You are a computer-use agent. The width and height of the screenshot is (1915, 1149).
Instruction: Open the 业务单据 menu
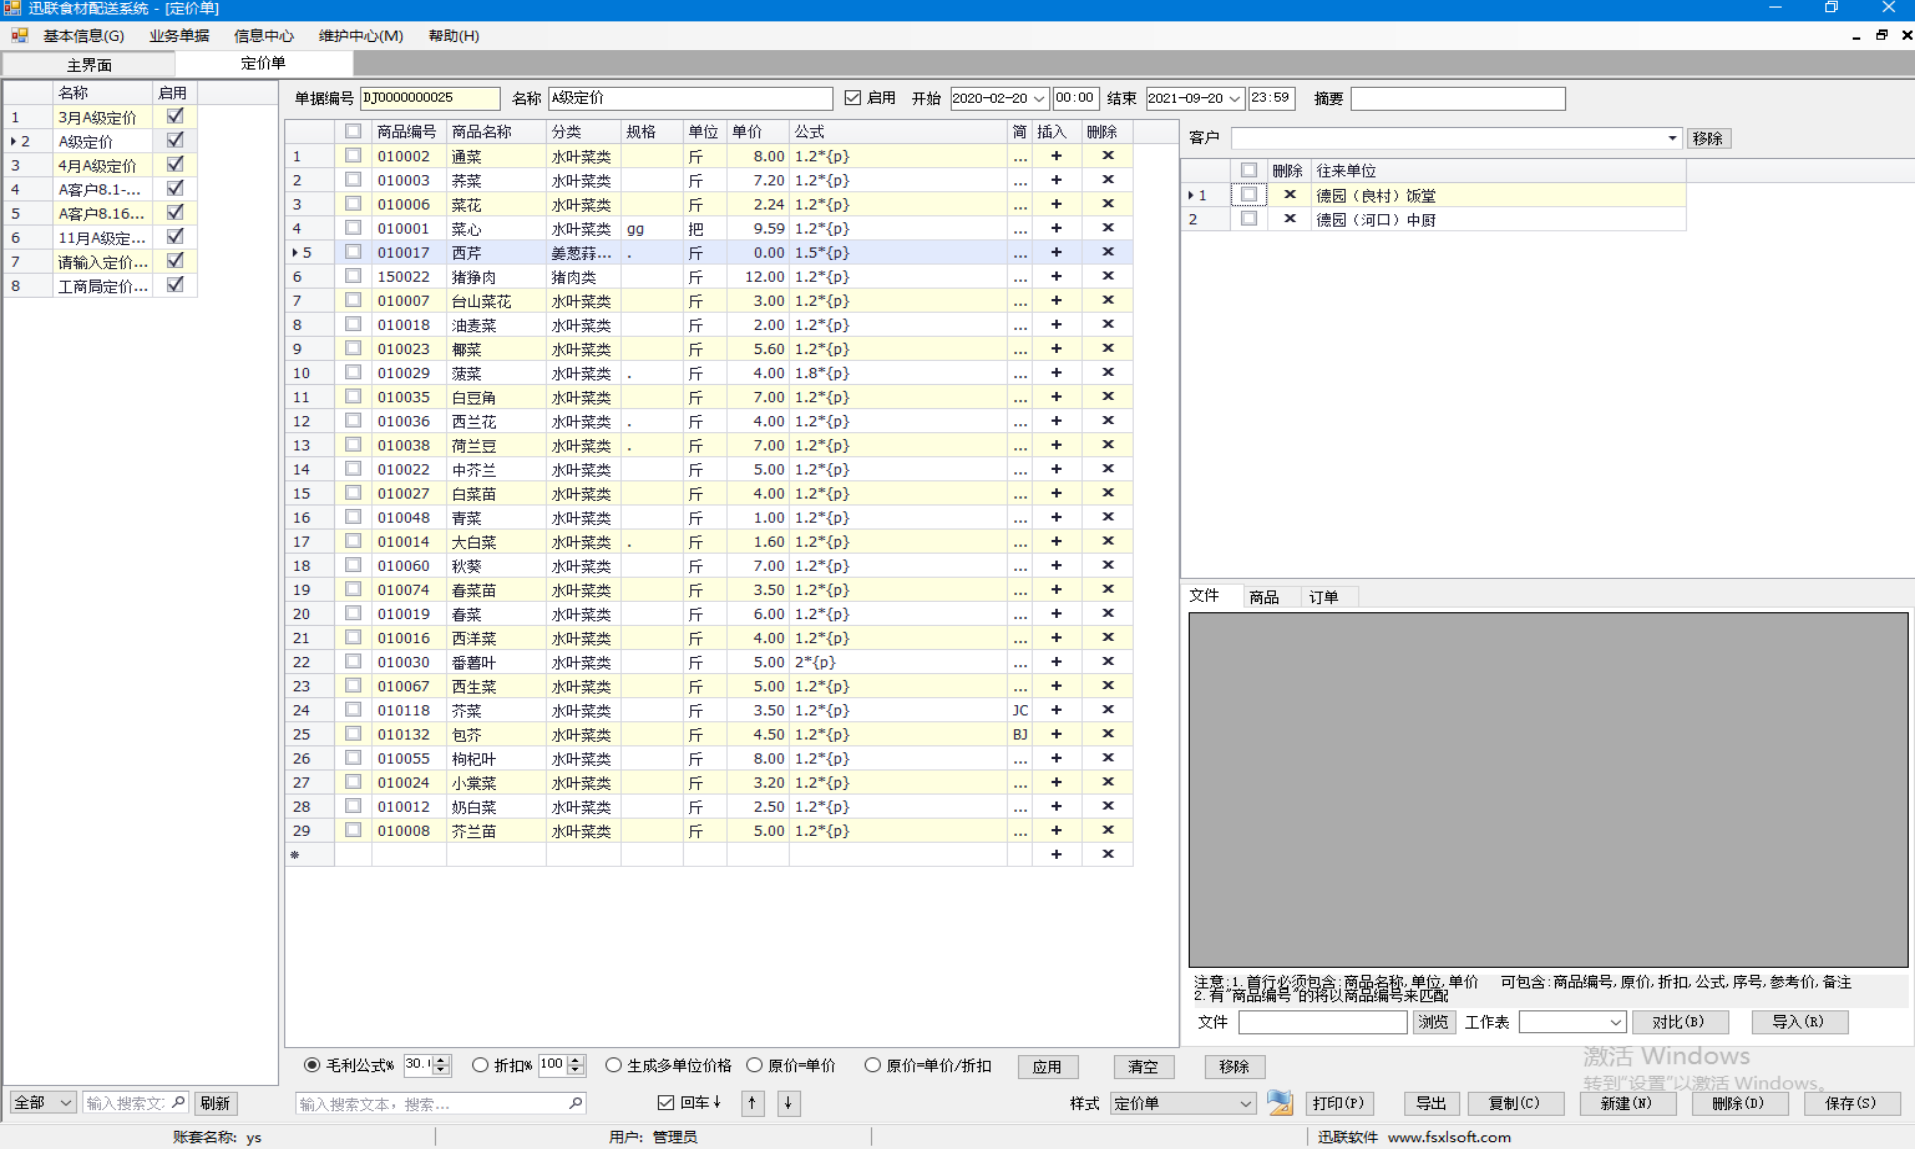pos(179,36)
